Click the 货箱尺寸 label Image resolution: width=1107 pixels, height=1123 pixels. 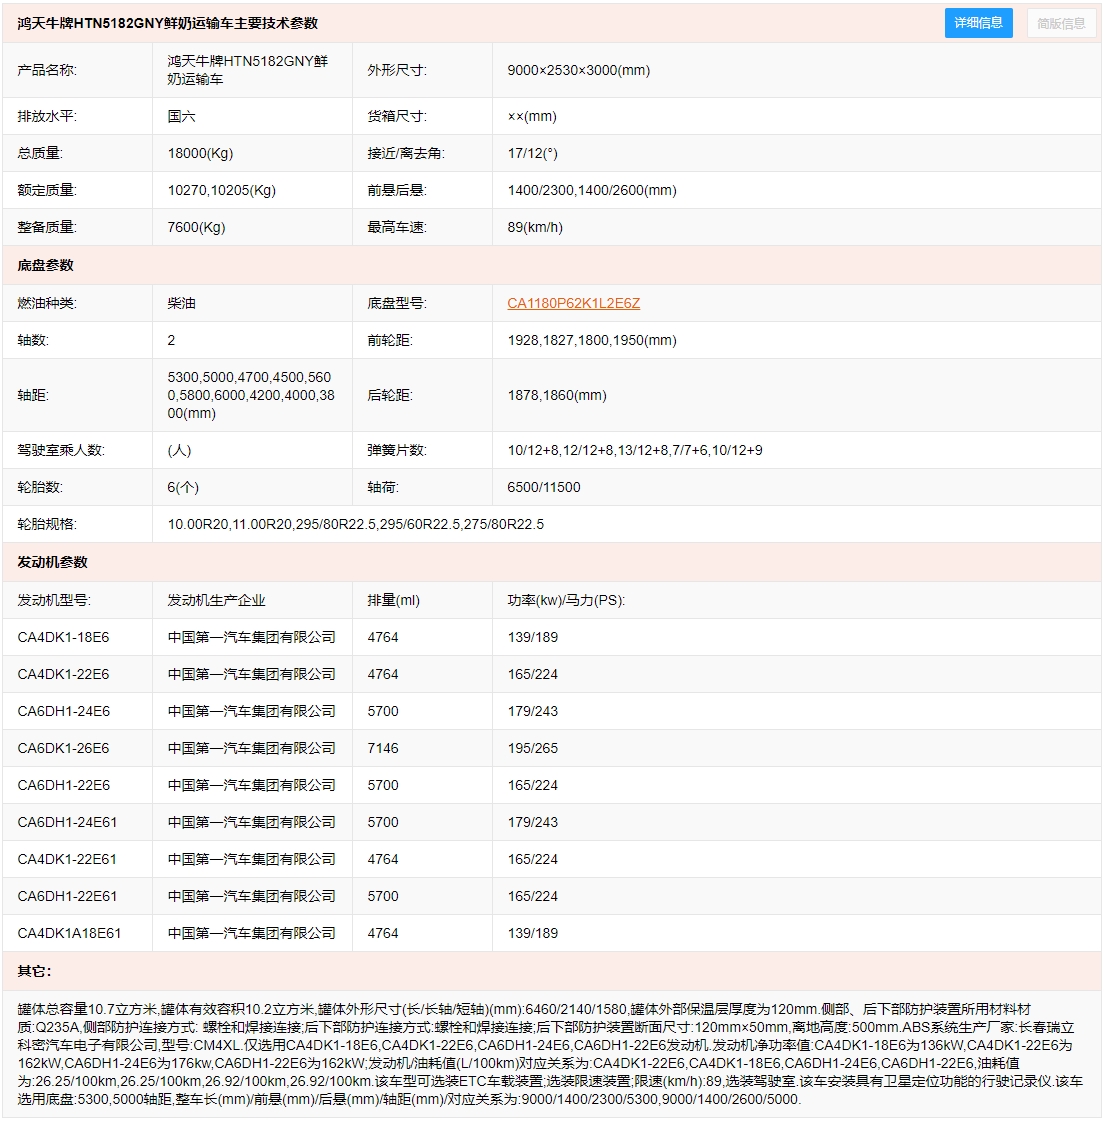[397, 116]
